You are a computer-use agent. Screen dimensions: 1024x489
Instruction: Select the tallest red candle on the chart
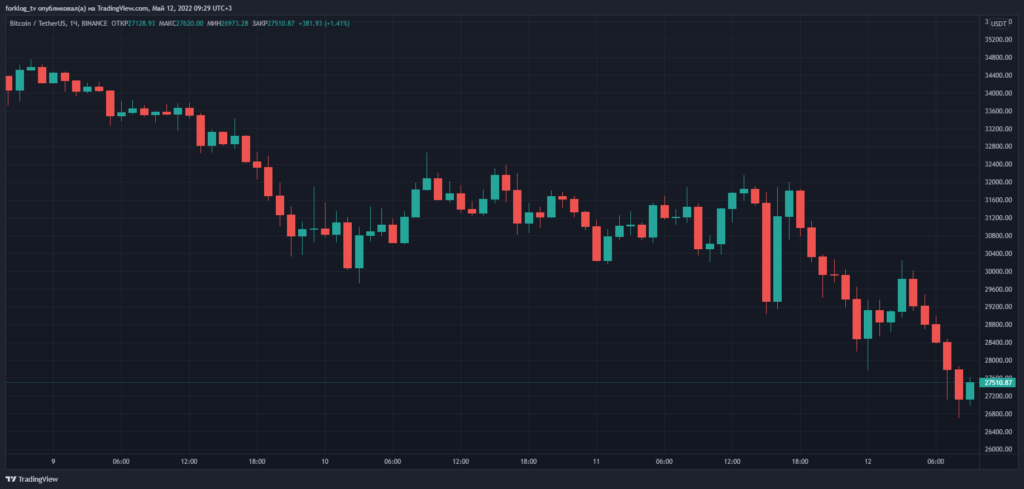point(766,252)
